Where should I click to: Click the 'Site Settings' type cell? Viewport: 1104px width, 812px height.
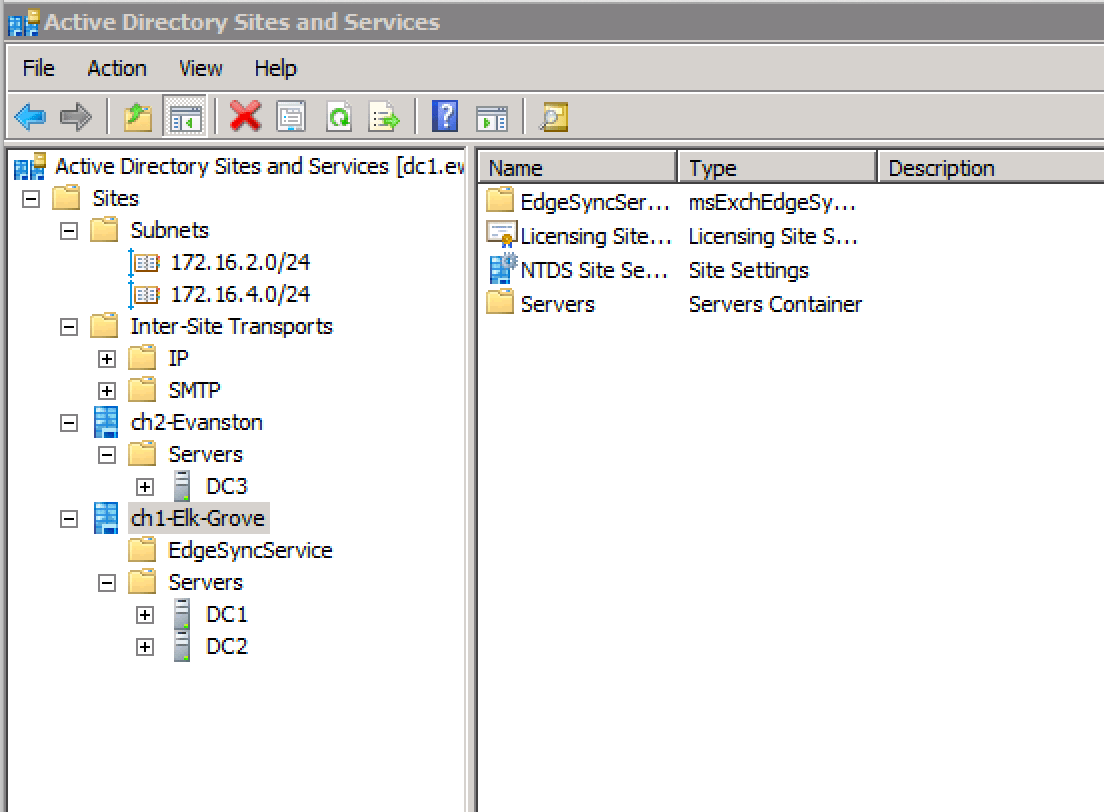(748, 270)
